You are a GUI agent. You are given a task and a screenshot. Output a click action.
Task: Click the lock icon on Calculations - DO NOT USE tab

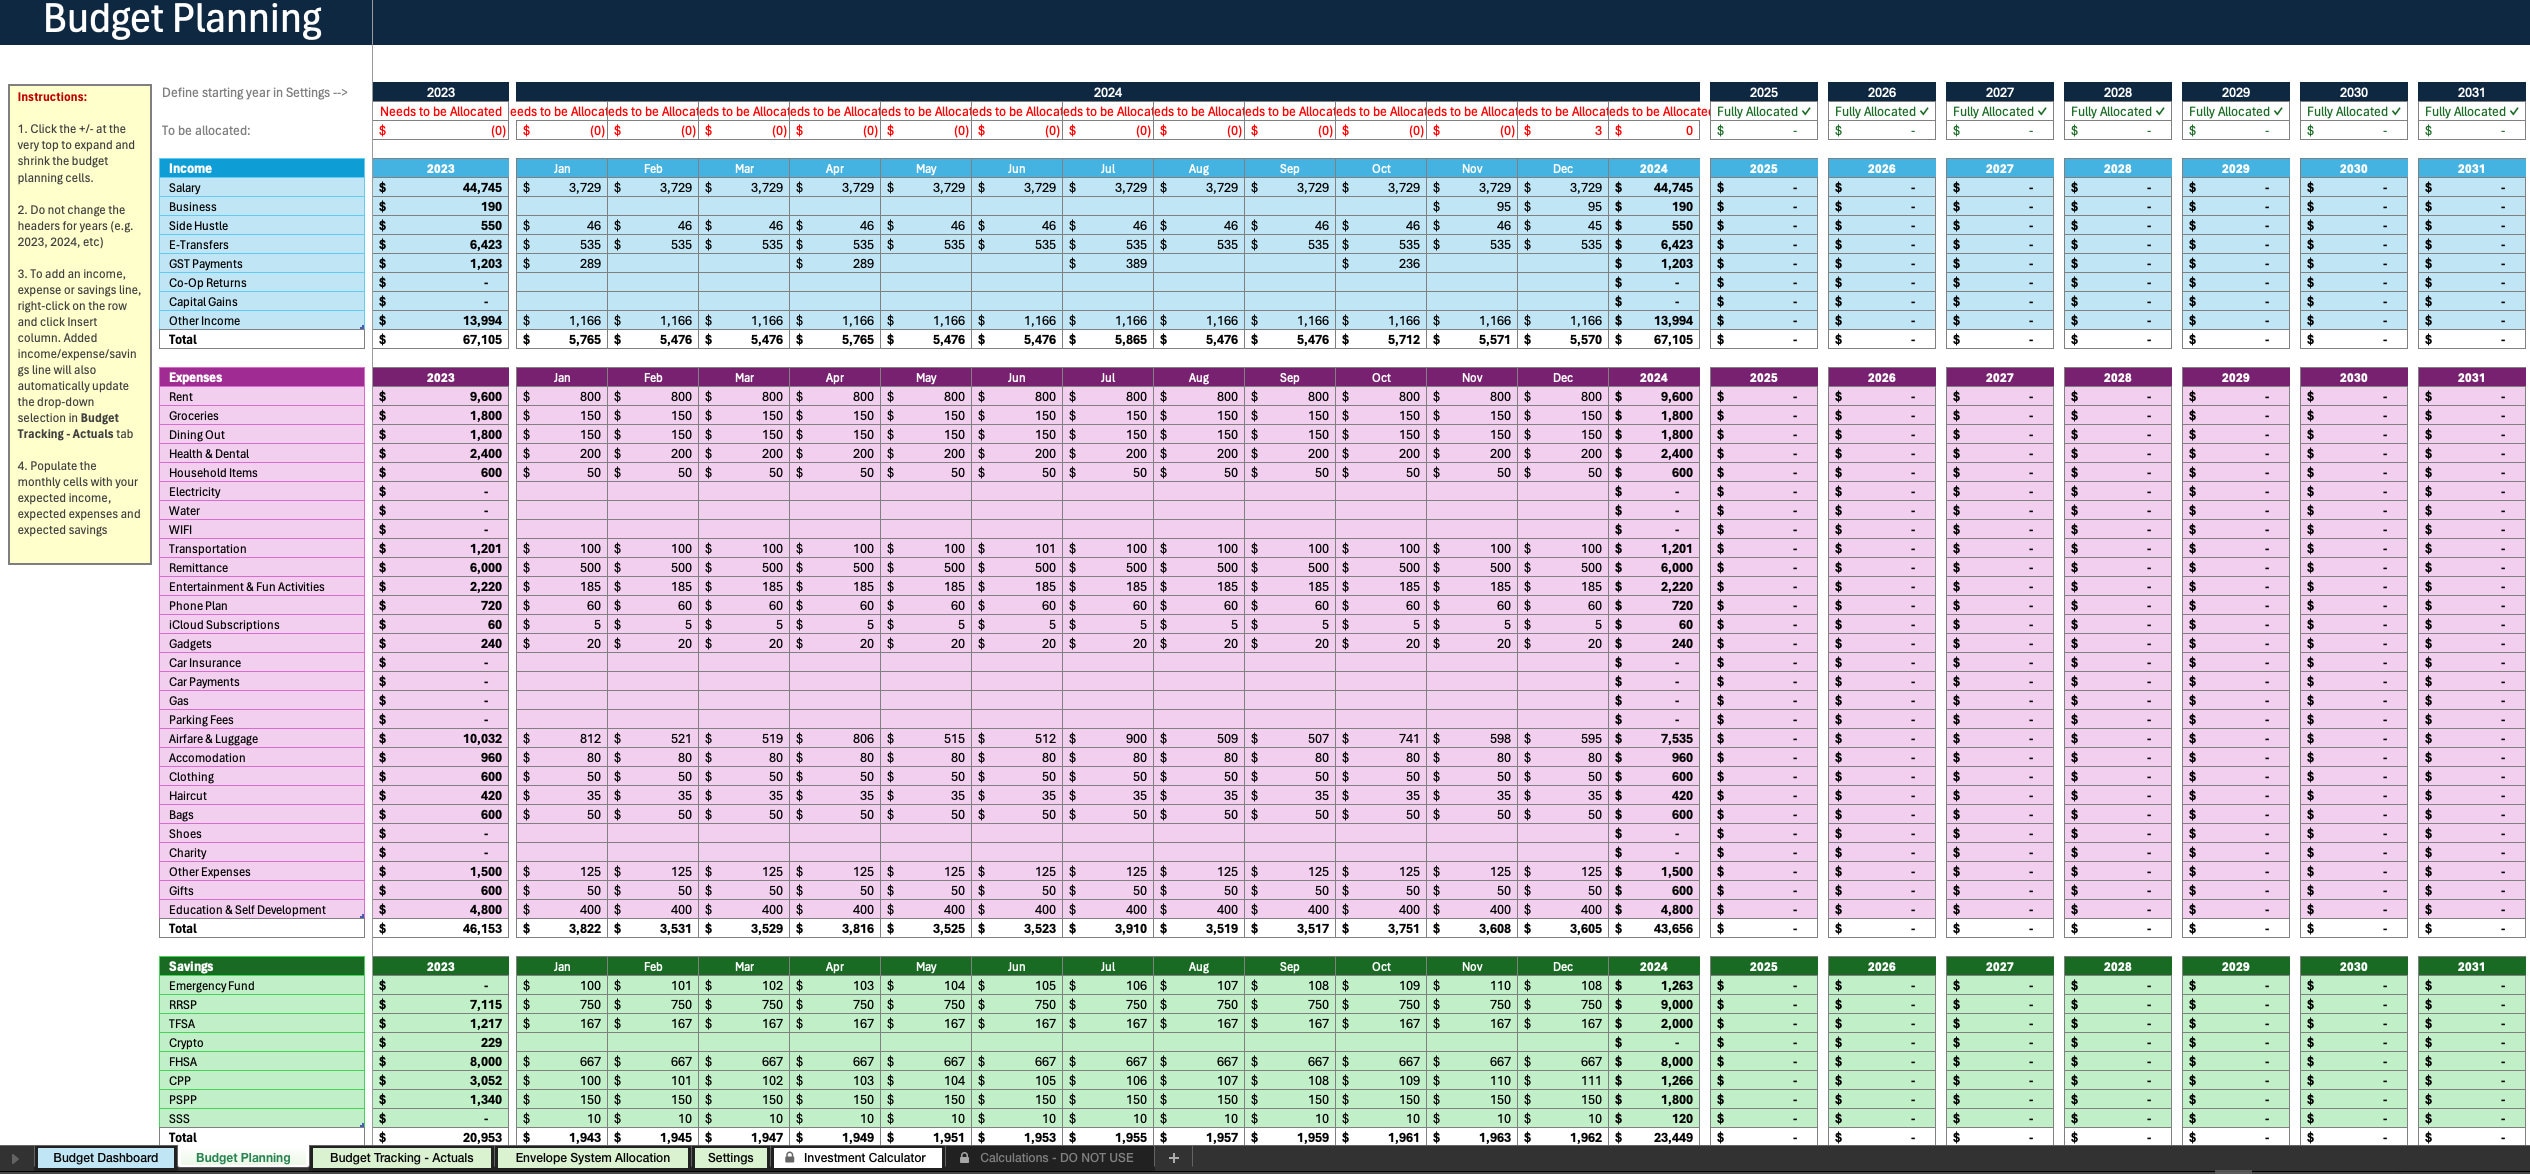[x=964, y=1157]
